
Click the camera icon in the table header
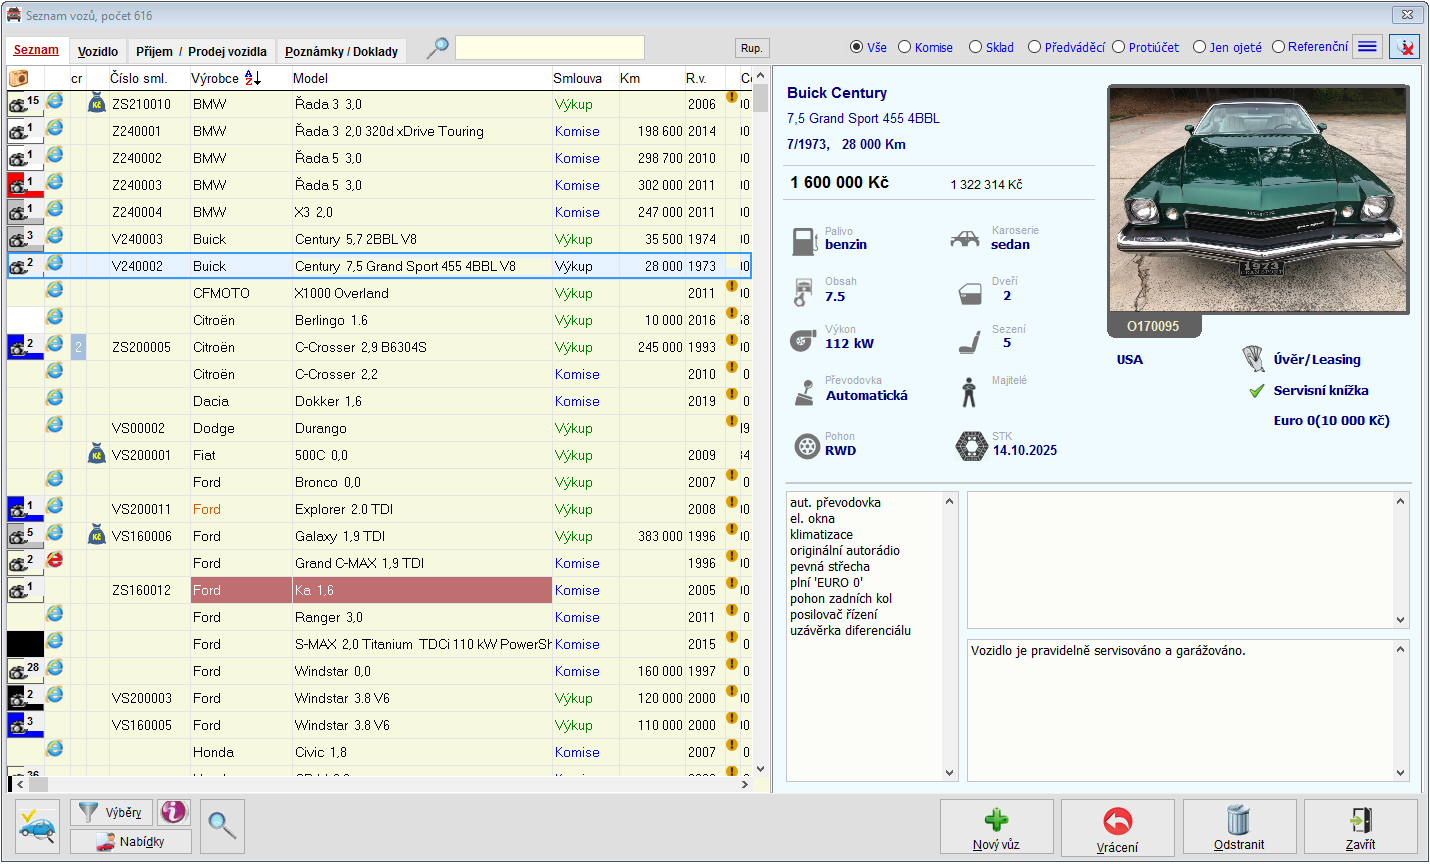[x=19, y=78]
